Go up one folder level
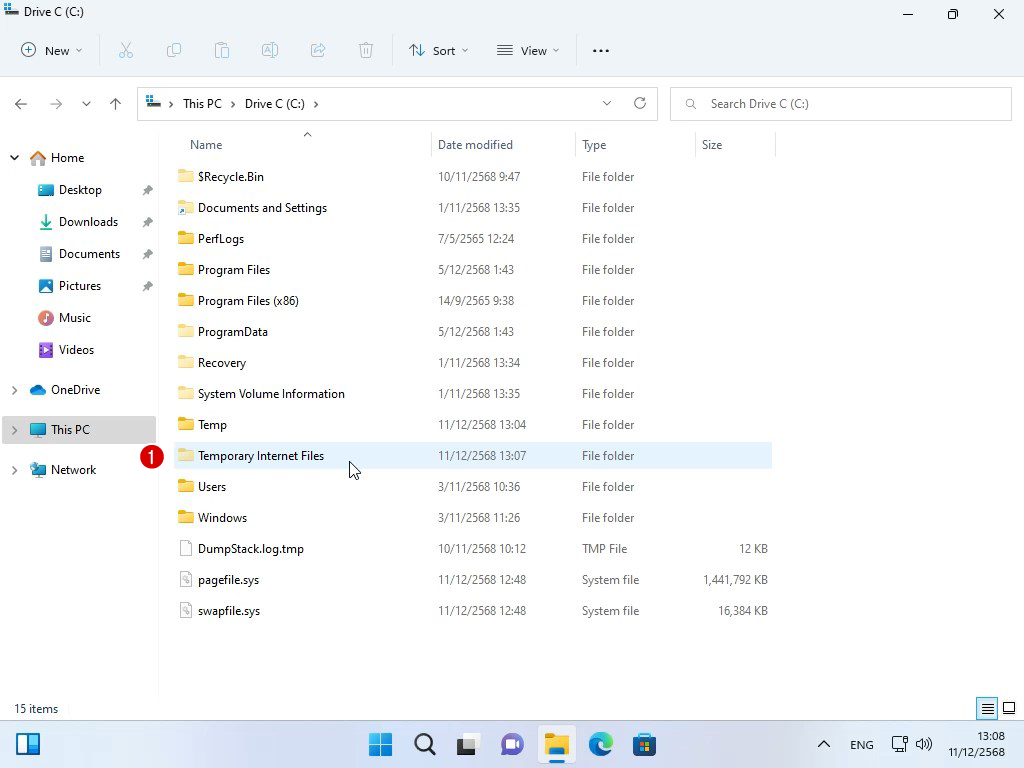The width and height of the screenshot is (1024, 768). [115, 104]
